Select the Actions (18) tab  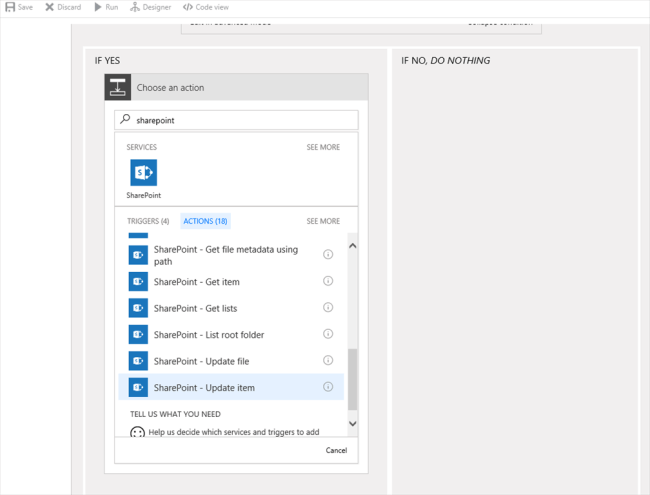pyautogui.click(x=206, y=221)
